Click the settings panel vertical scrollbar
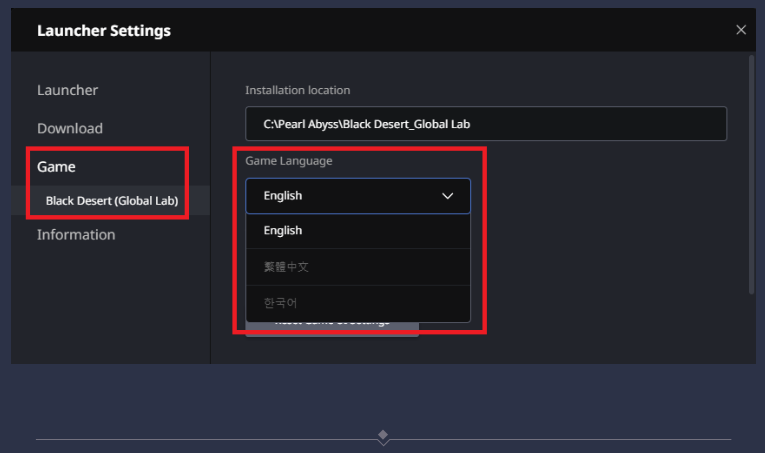 pos(751,175)
